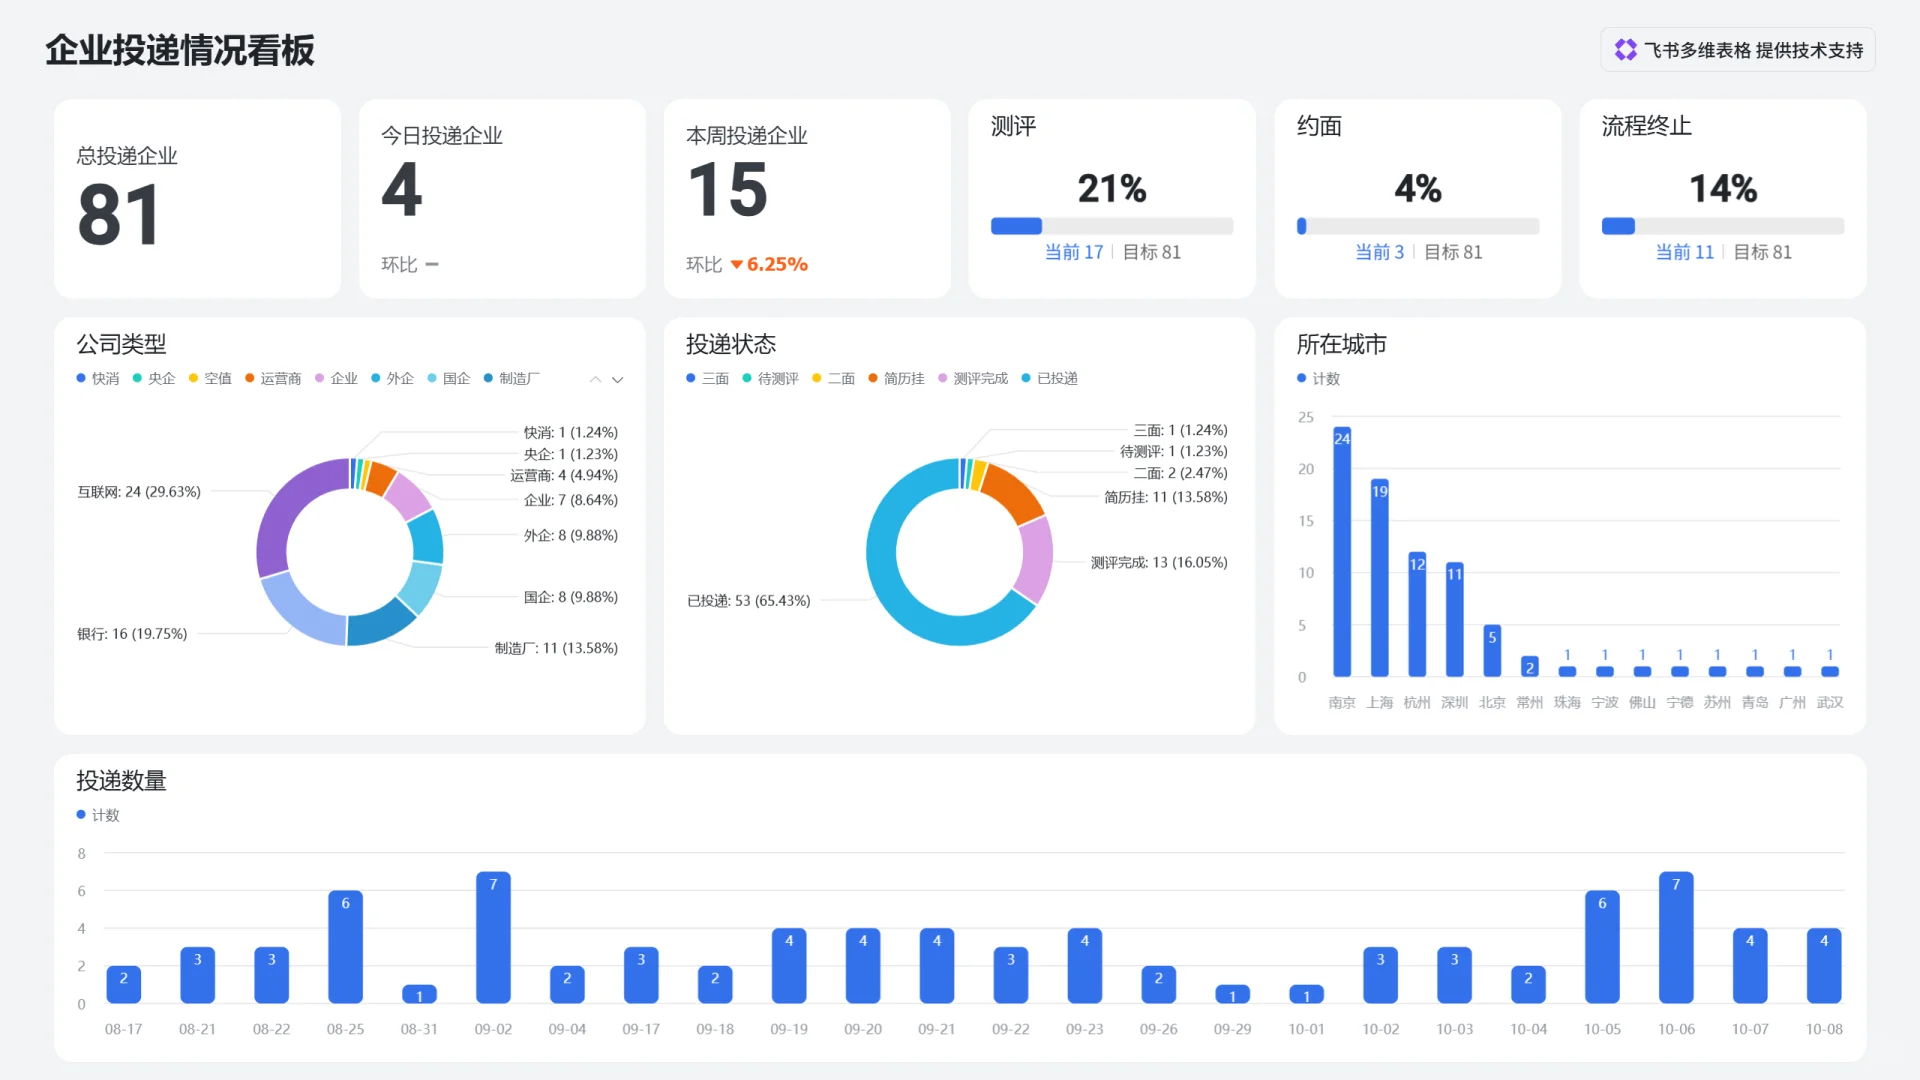Click the 快消 legend dot icon
This screenshot has height=1080, width=1920.
pos(81,378)
